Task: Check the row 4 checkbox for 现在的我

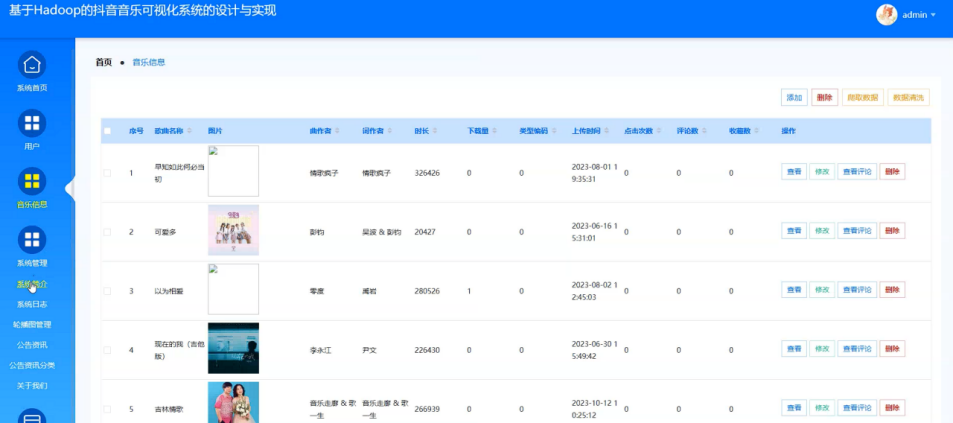Action: coord(108,350)
